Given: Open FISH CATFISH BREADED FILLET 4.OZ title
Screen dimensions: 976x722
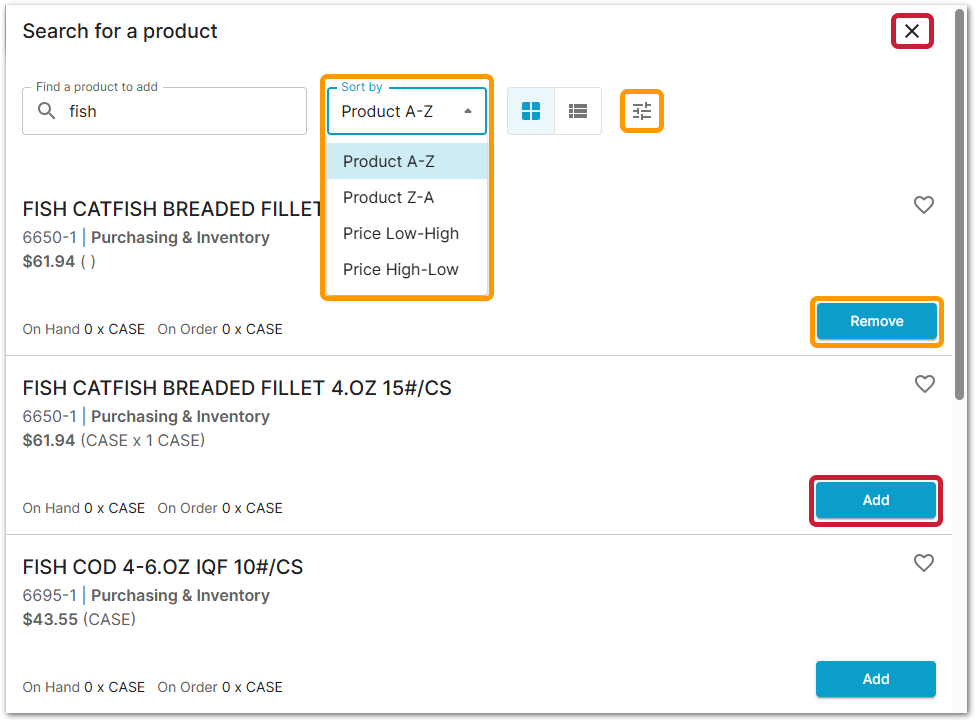Looking at the screenshot, I should (x=237, y=388).
